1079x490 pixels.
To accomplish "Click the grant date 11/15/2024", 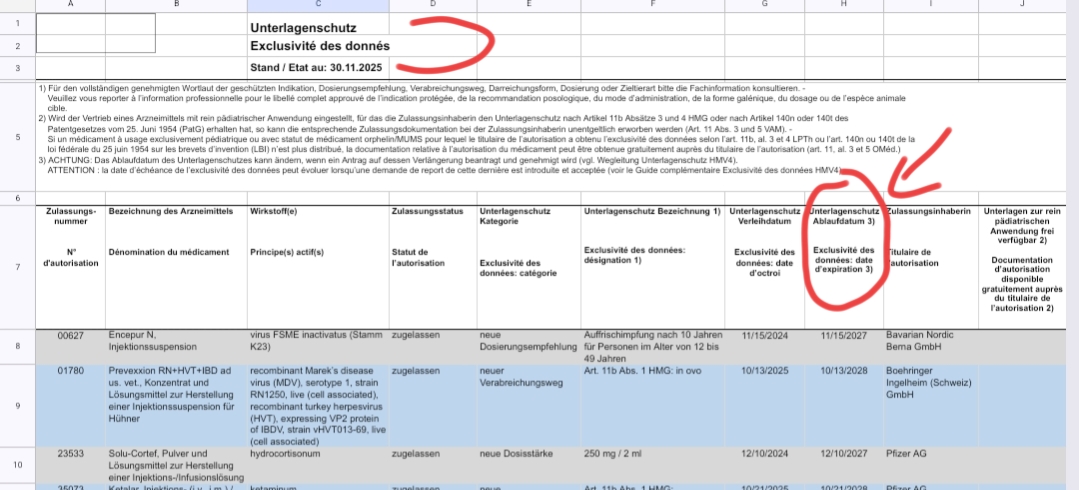I will click(x=765, y=347).
